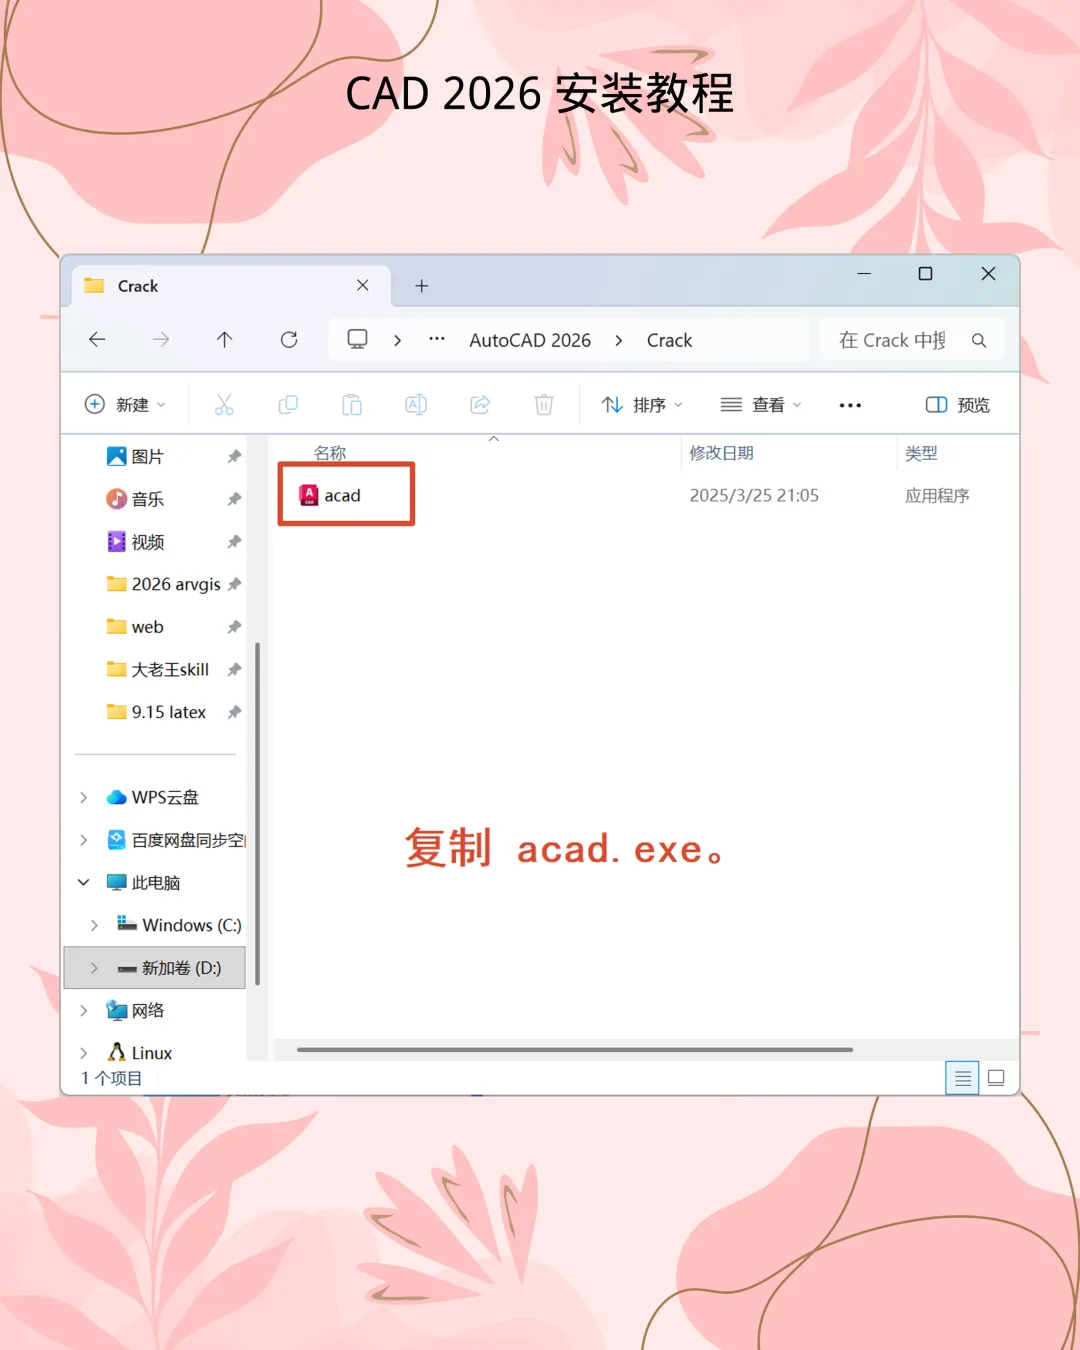1080x1350 pixels.
Task: Switch to details view icon in status bar
Action: click(x=962, y=1078)
